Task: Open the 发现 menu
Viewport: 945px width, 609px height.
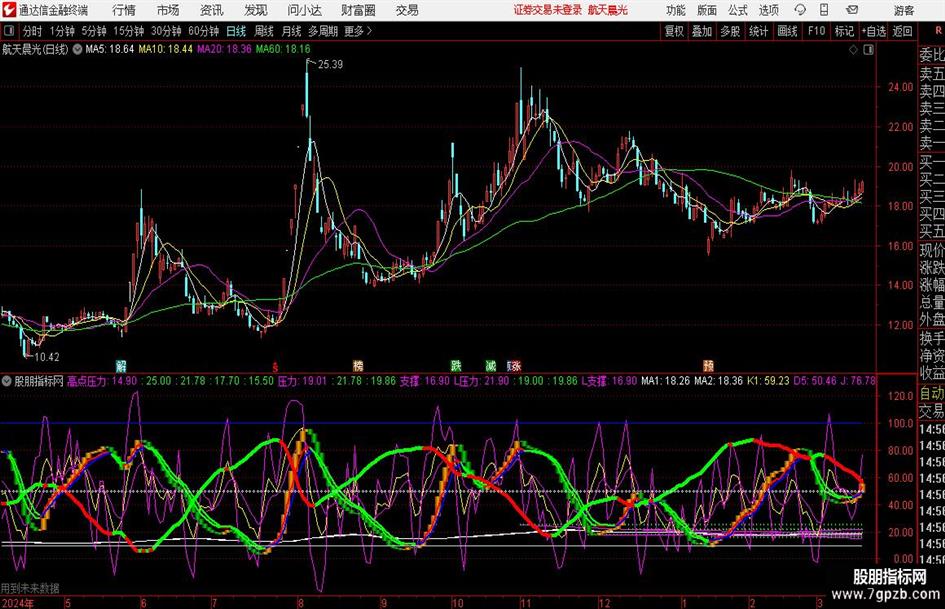Action: pyautogui.click(x=256, y=10)
